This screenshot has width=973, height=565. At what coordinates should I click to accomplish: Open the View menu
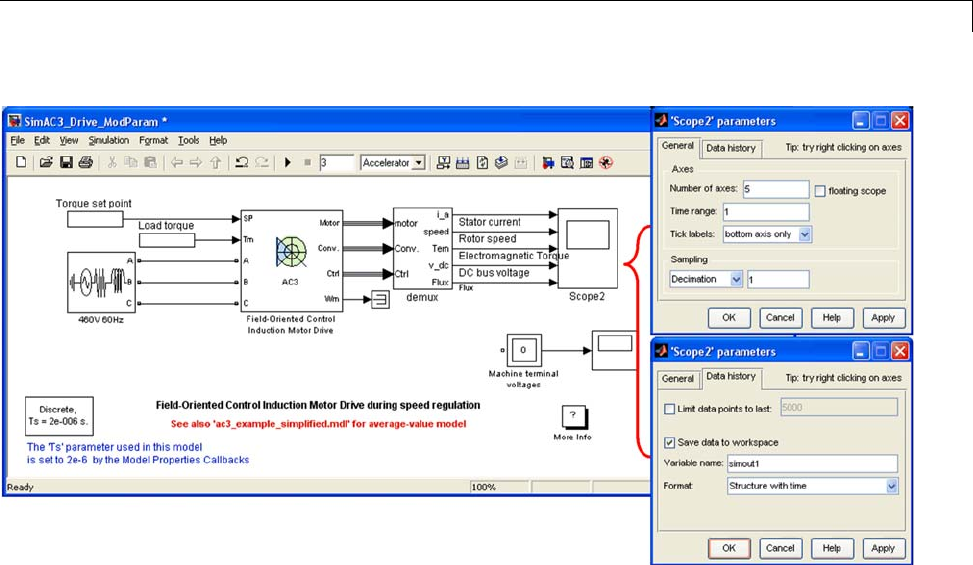68,140
